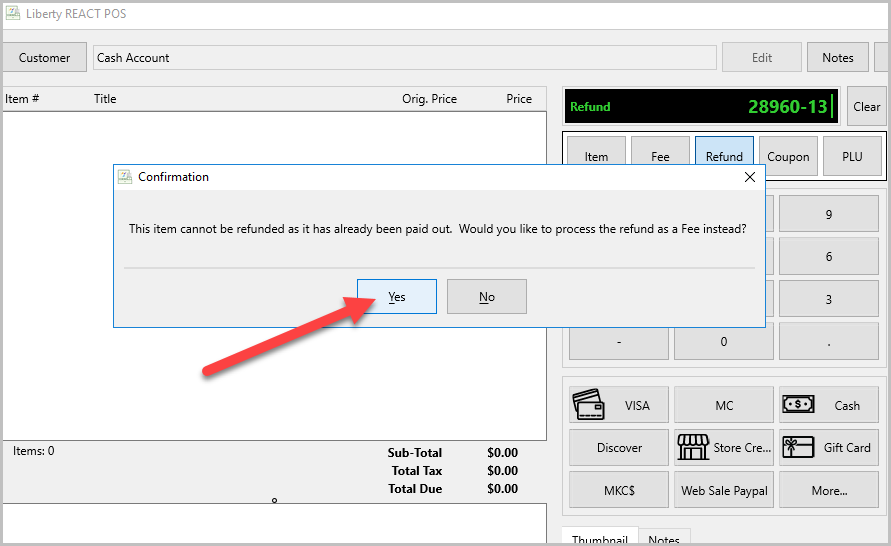Switch to Coupon entry mode
Image resolution: width=891 pixels, height=546 pixels.
pyautogui.click(x=788, y=156)
